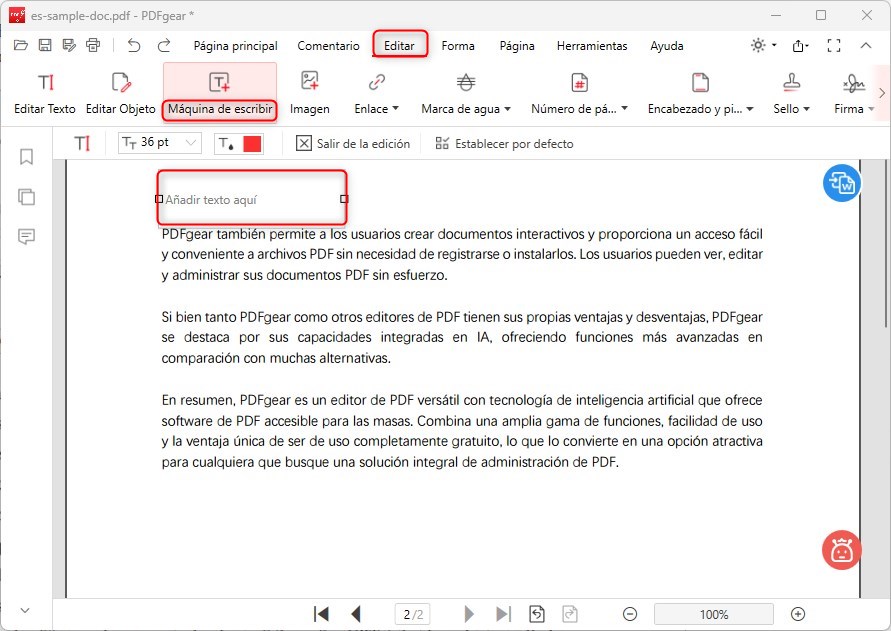Open the Página tab
The height and width of the screenshot is (631, 891).
pos(517,46)
